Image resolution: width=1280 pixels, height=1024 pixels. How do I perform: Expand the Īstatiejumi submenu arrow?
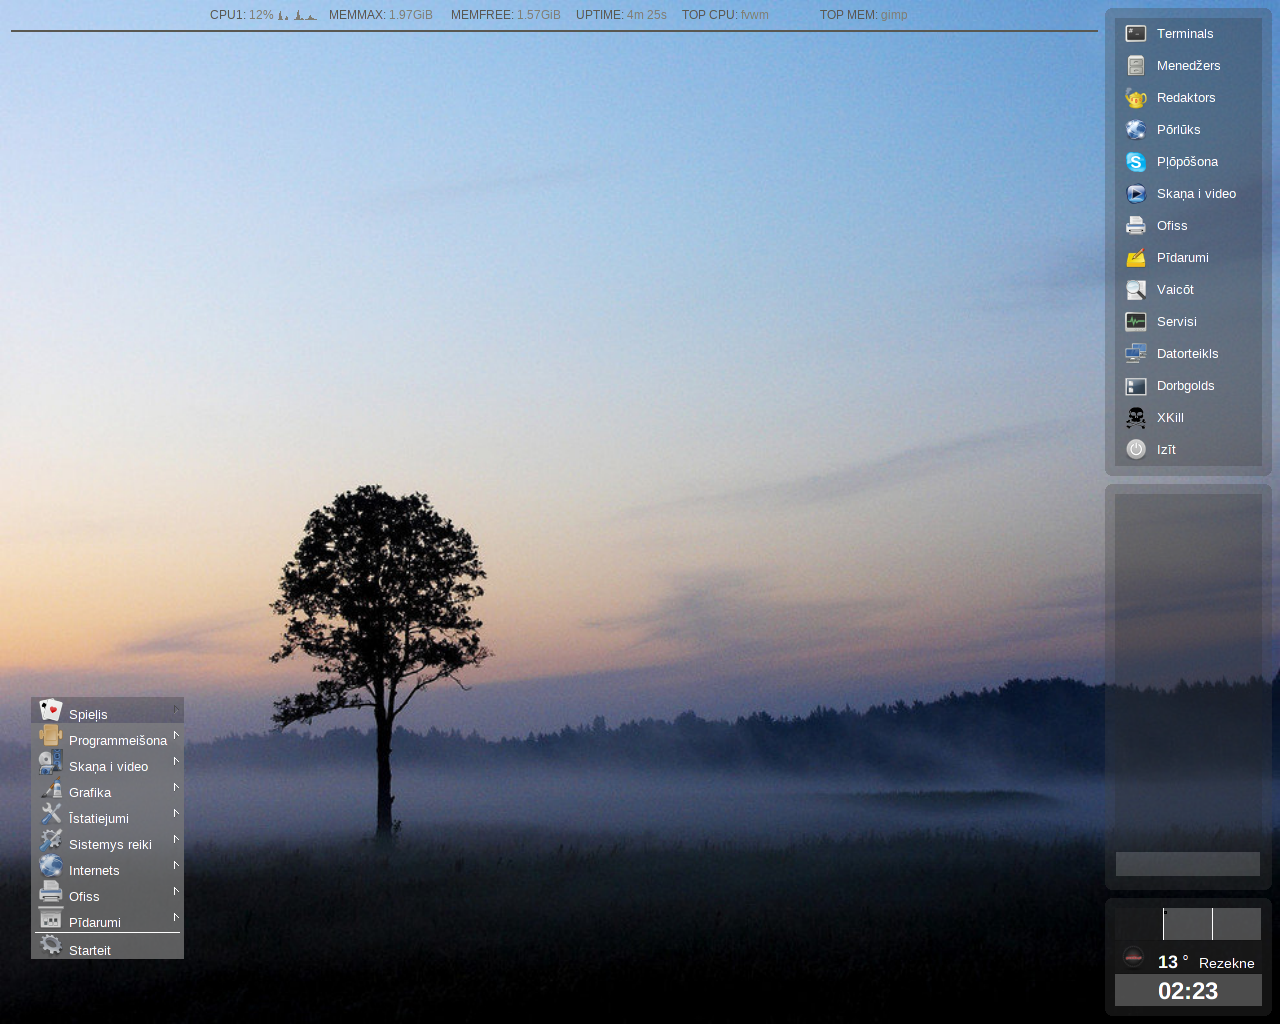coord(176,813)
